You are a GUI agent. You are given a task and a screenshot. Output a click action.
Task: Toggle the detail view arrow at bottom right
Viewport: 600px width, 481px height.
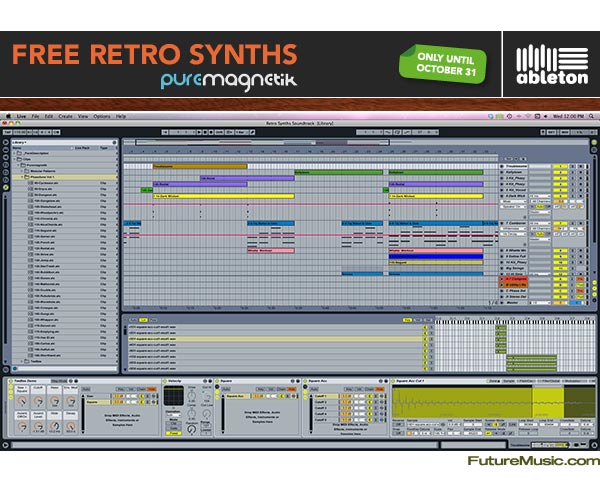(x=594, y=445)
